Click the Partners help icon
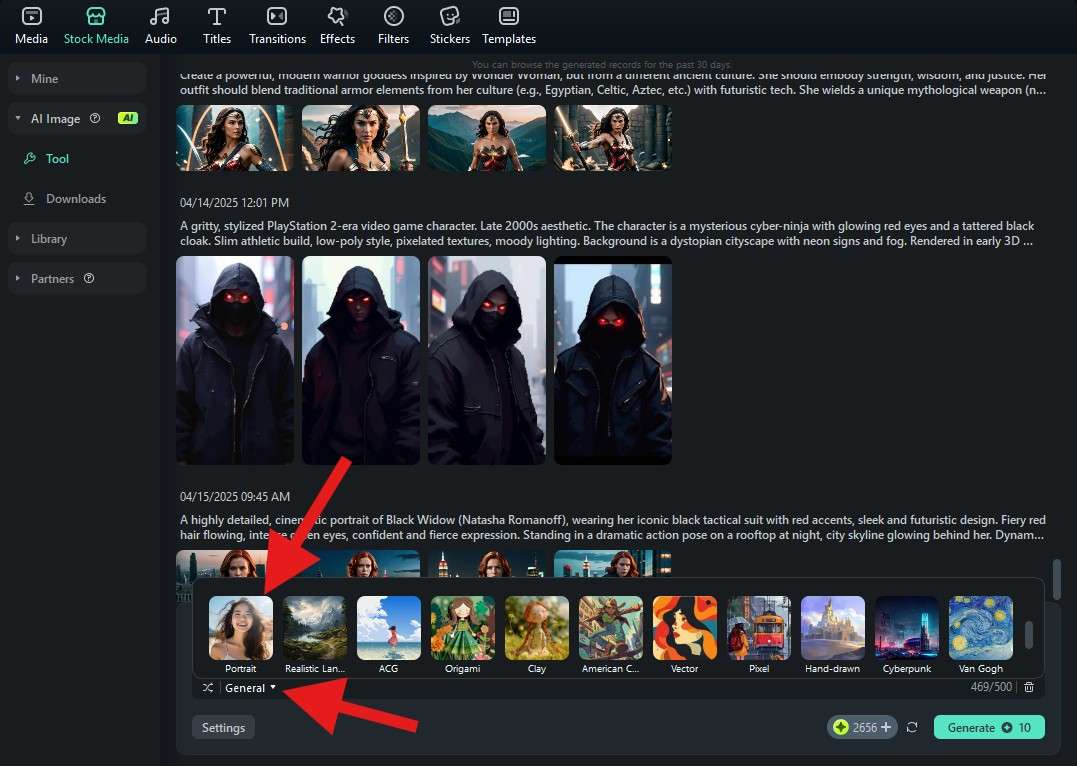The image size is (1077, 766). 89,278
